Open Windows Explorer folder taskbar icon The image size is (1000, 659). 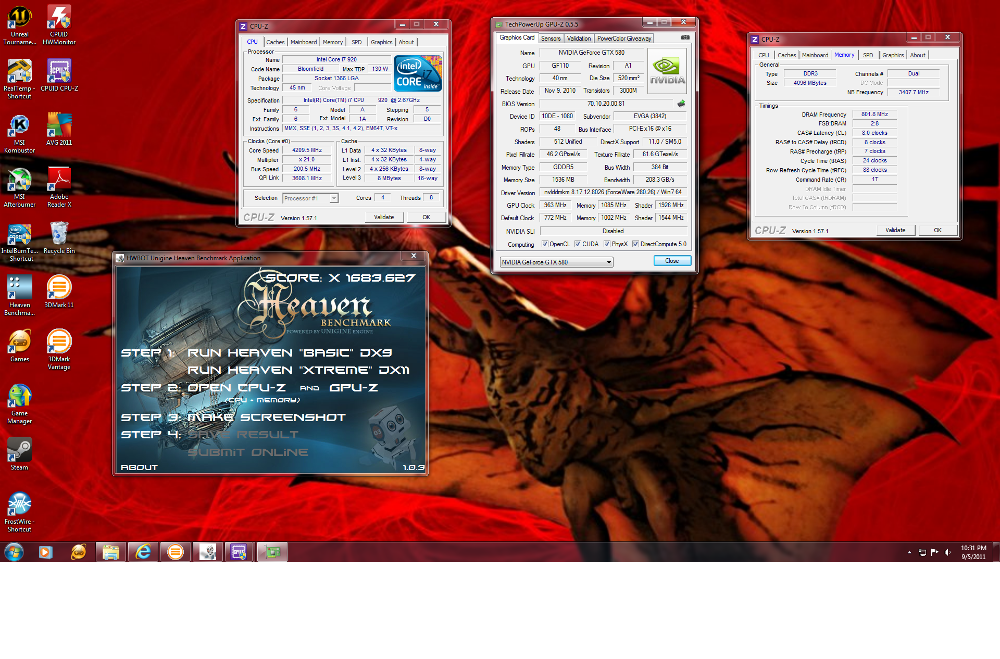[111, 552]
